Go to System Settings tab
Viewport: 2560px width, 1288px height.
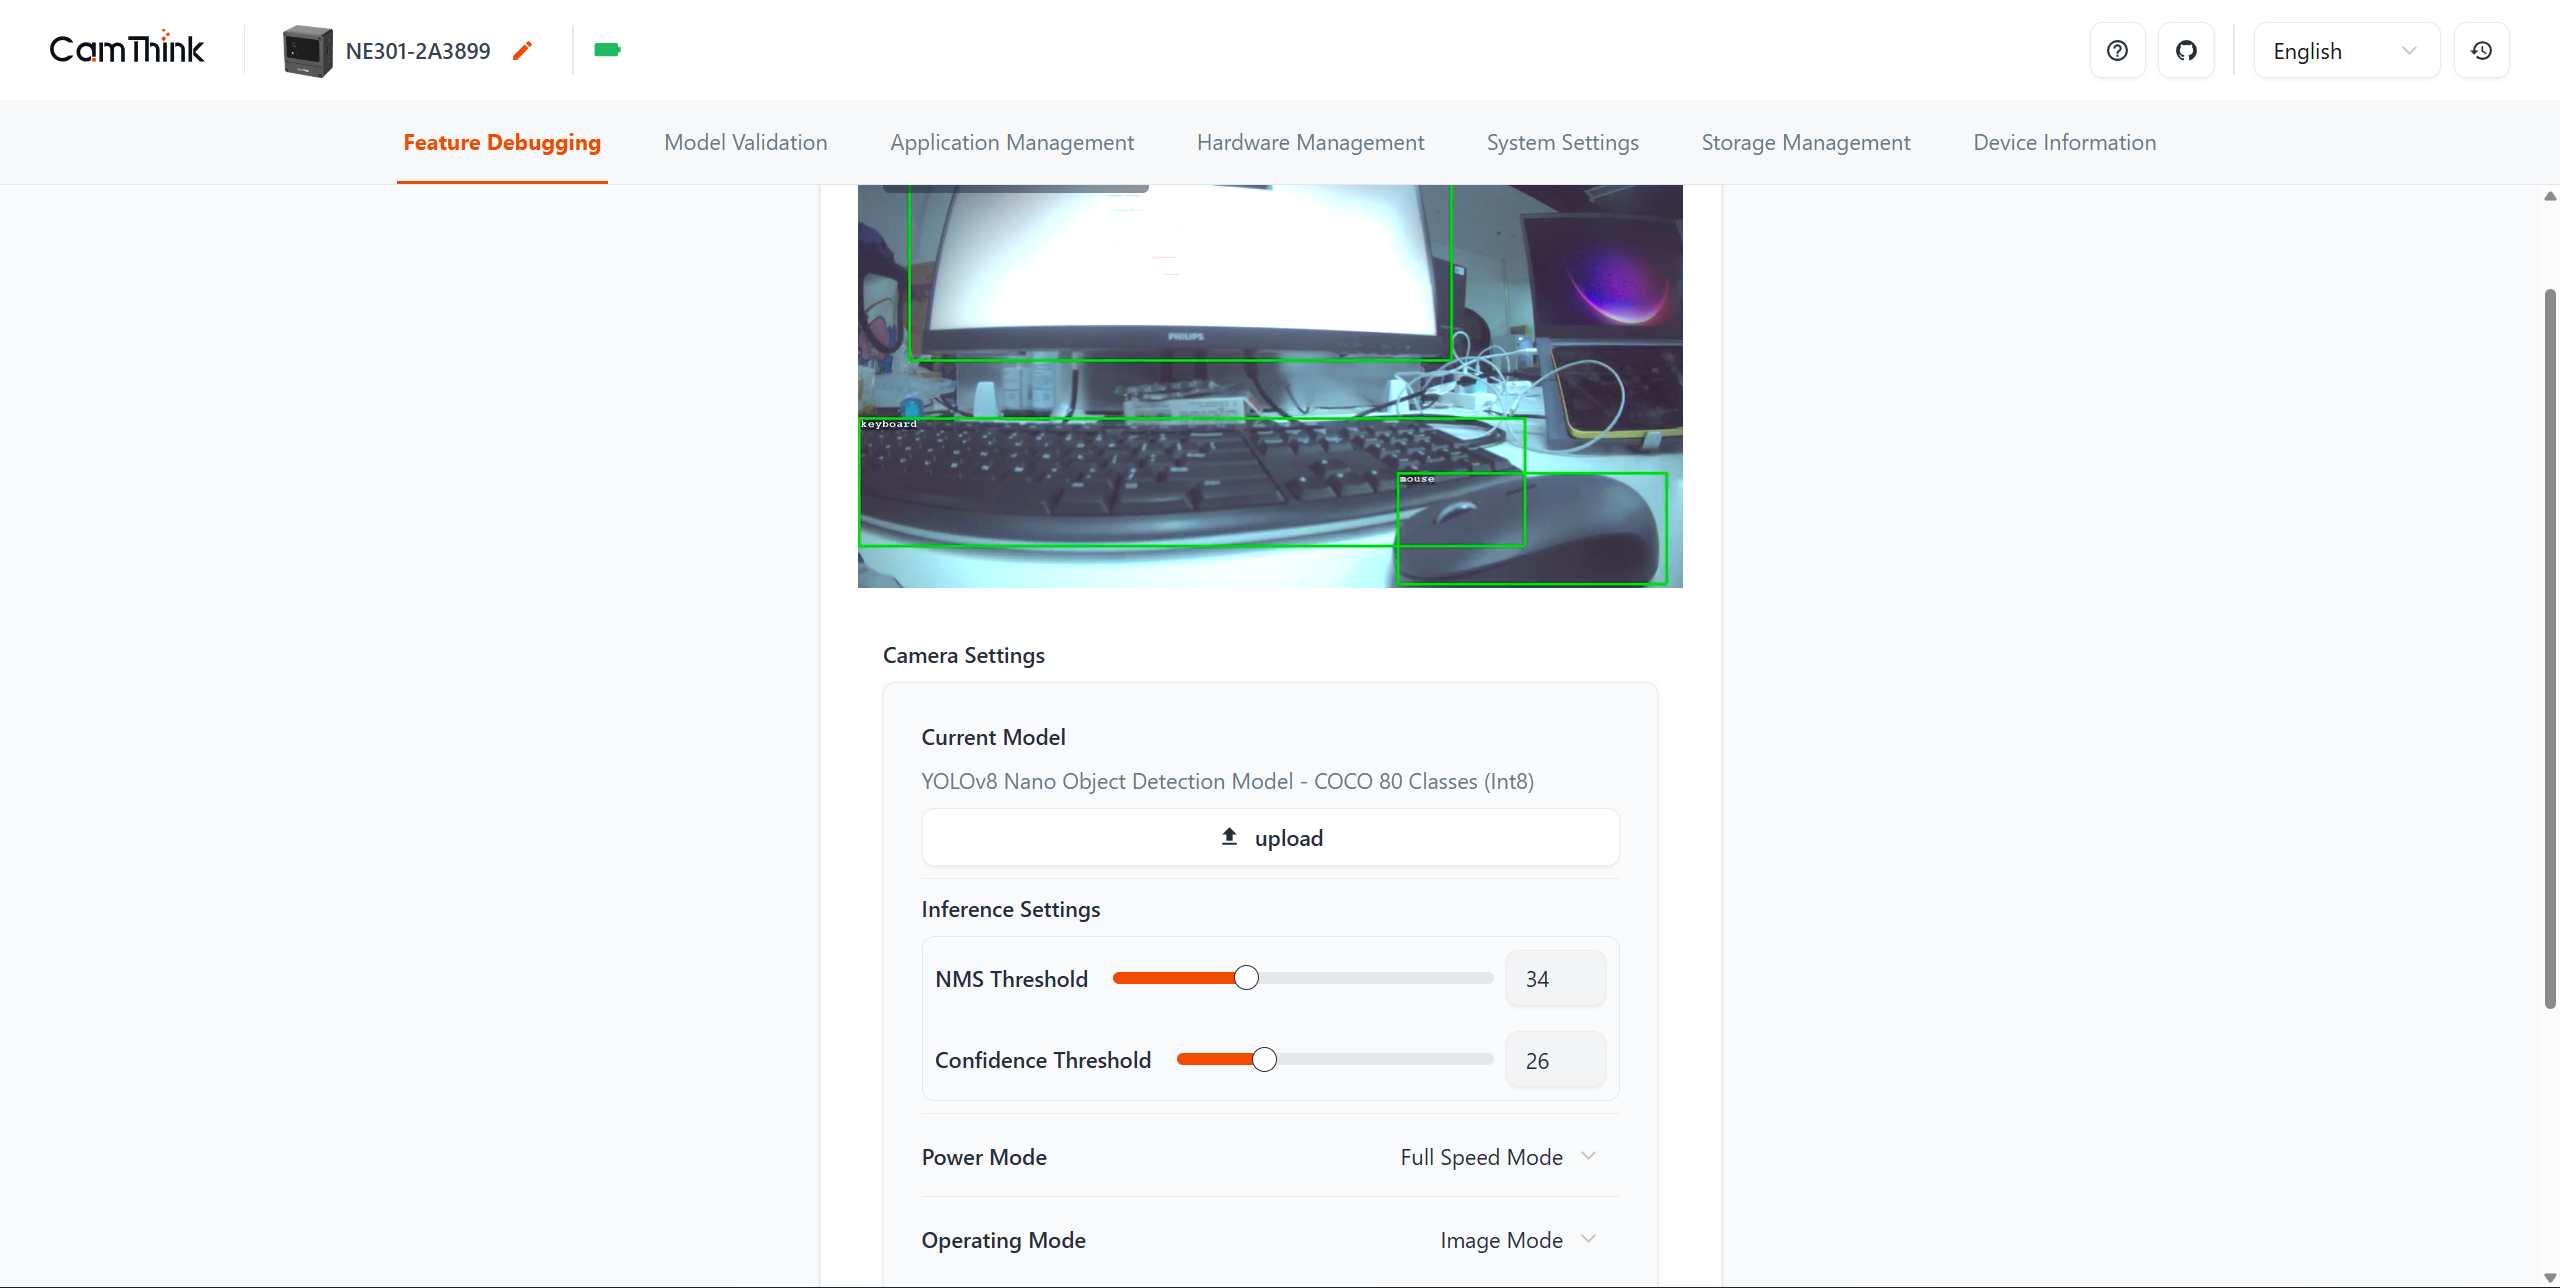point(1562,143)
